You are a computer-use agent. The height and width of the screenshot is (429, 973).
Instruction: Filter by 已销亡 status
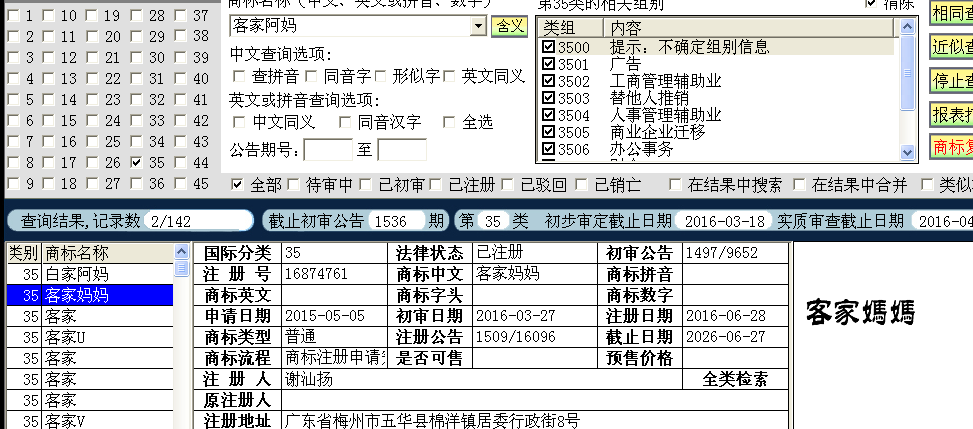(x=580, y=184)
